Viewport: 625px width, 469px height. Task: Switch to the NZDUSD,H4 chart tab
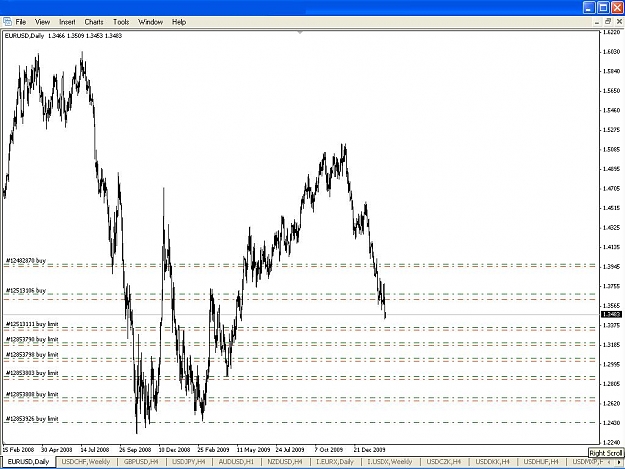pos(285,461)
